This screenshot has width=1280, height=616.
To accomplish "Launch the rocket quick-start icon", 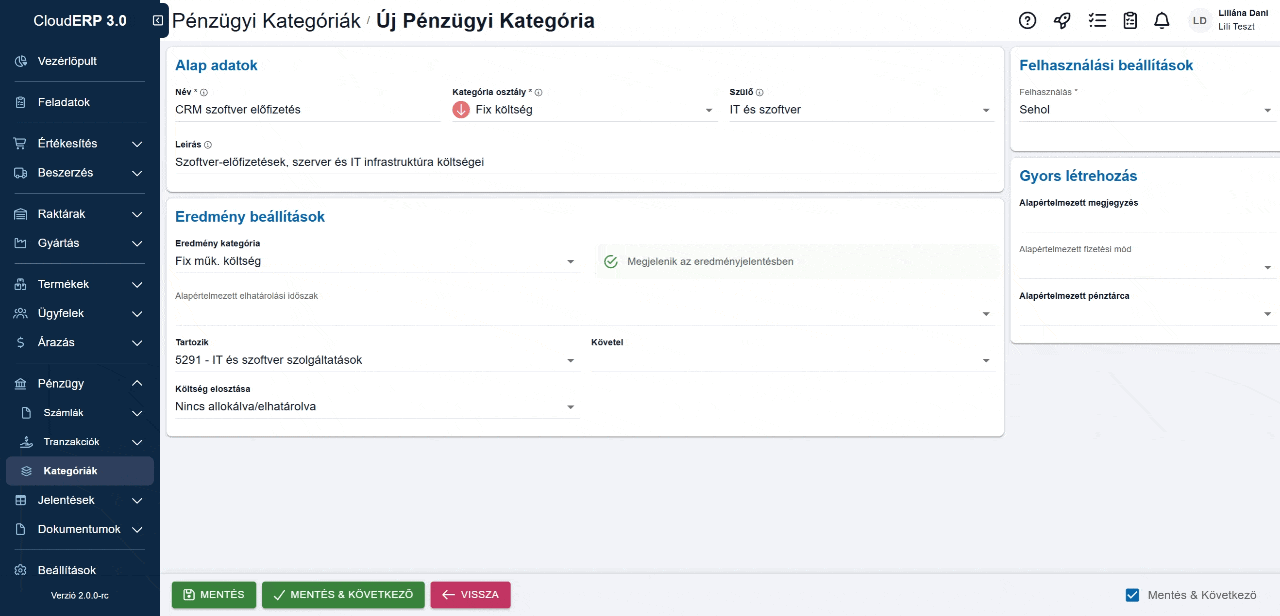I will (1061, 20).
